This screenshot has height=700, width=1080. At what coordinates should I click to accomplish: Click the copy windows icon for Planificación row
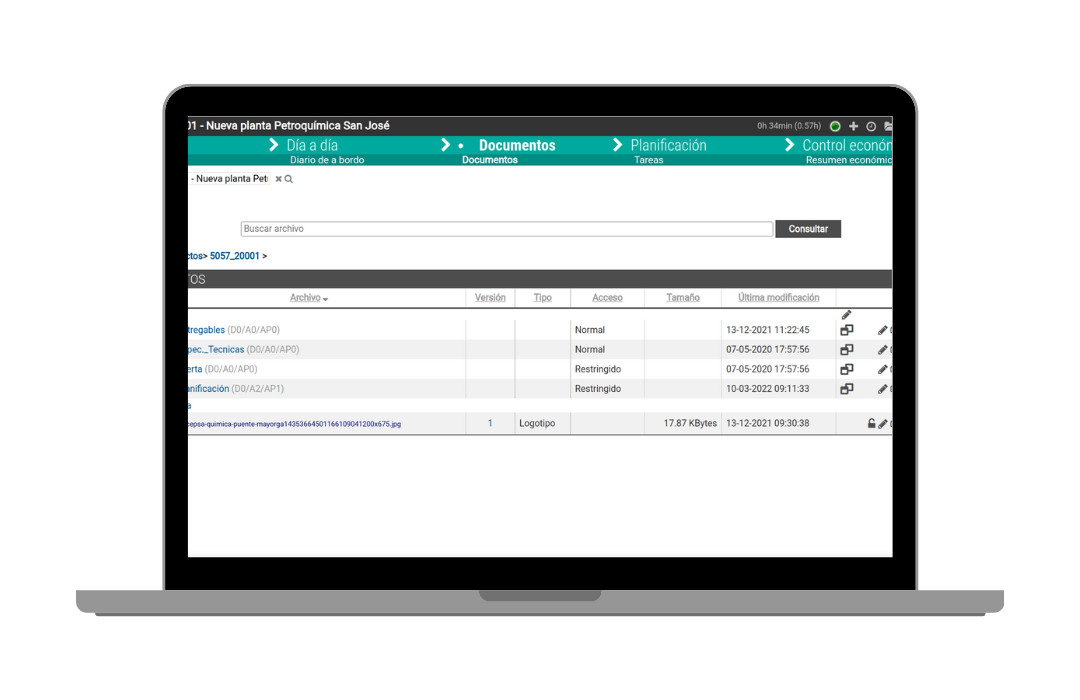click(x=846, y=389)
